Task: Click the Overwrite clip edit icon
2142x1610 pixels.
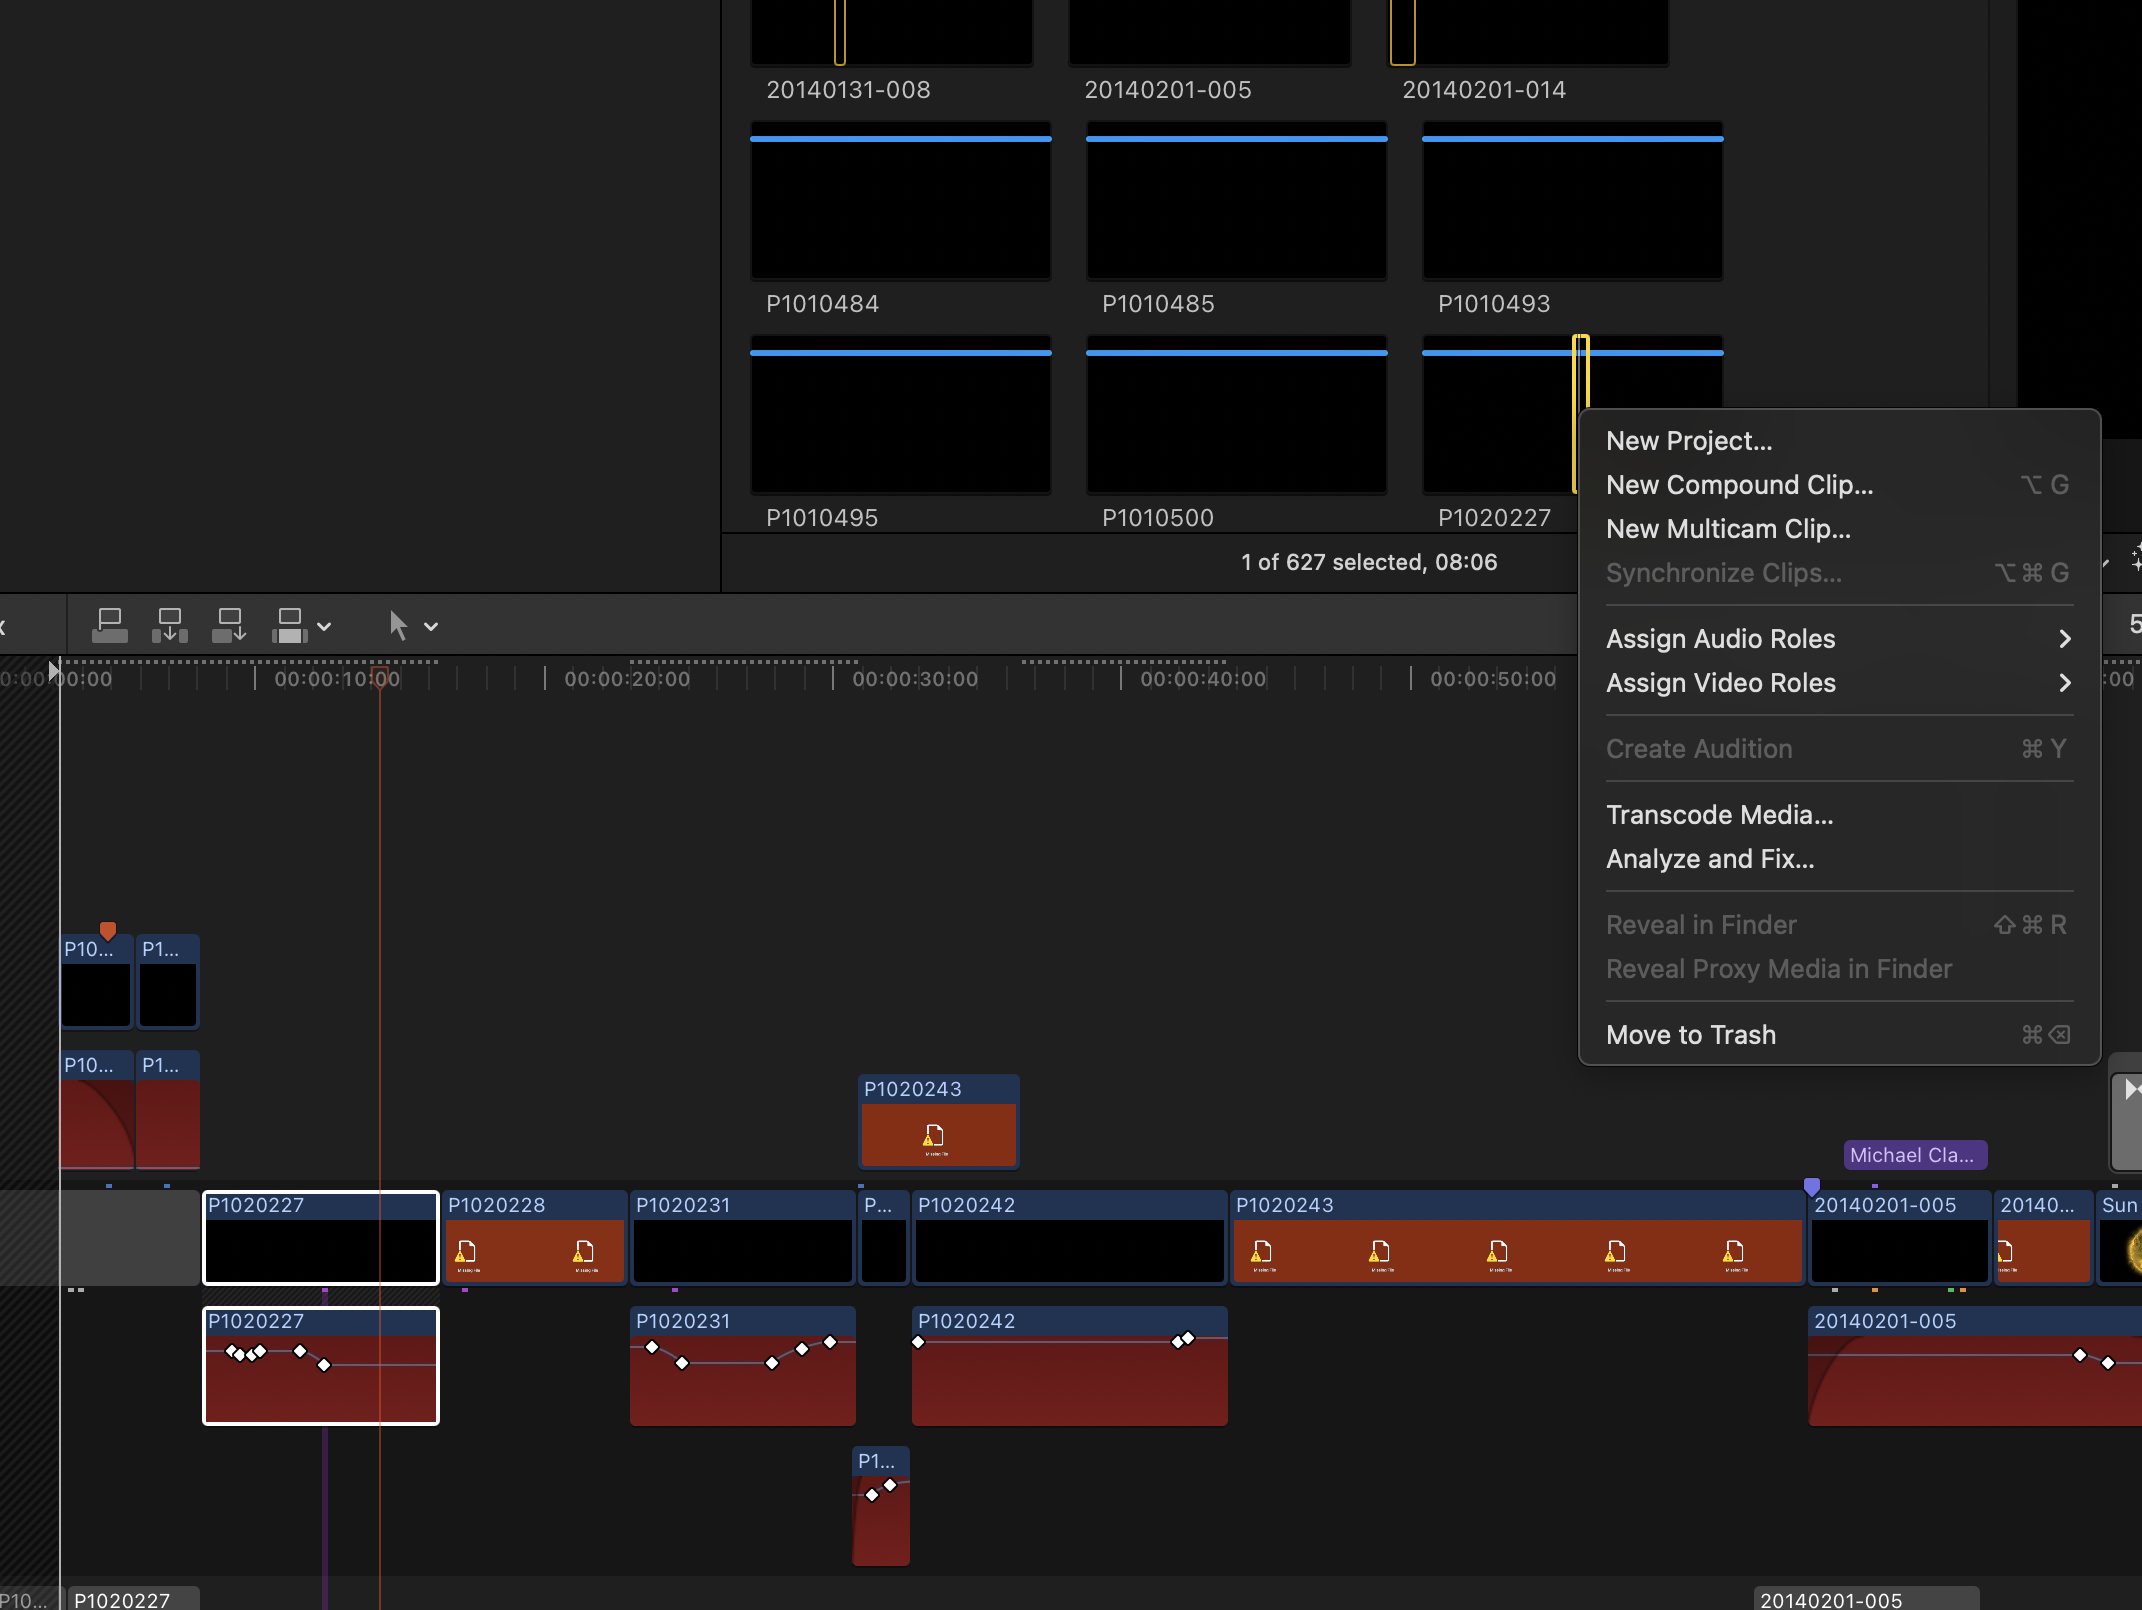Action: 289,626
